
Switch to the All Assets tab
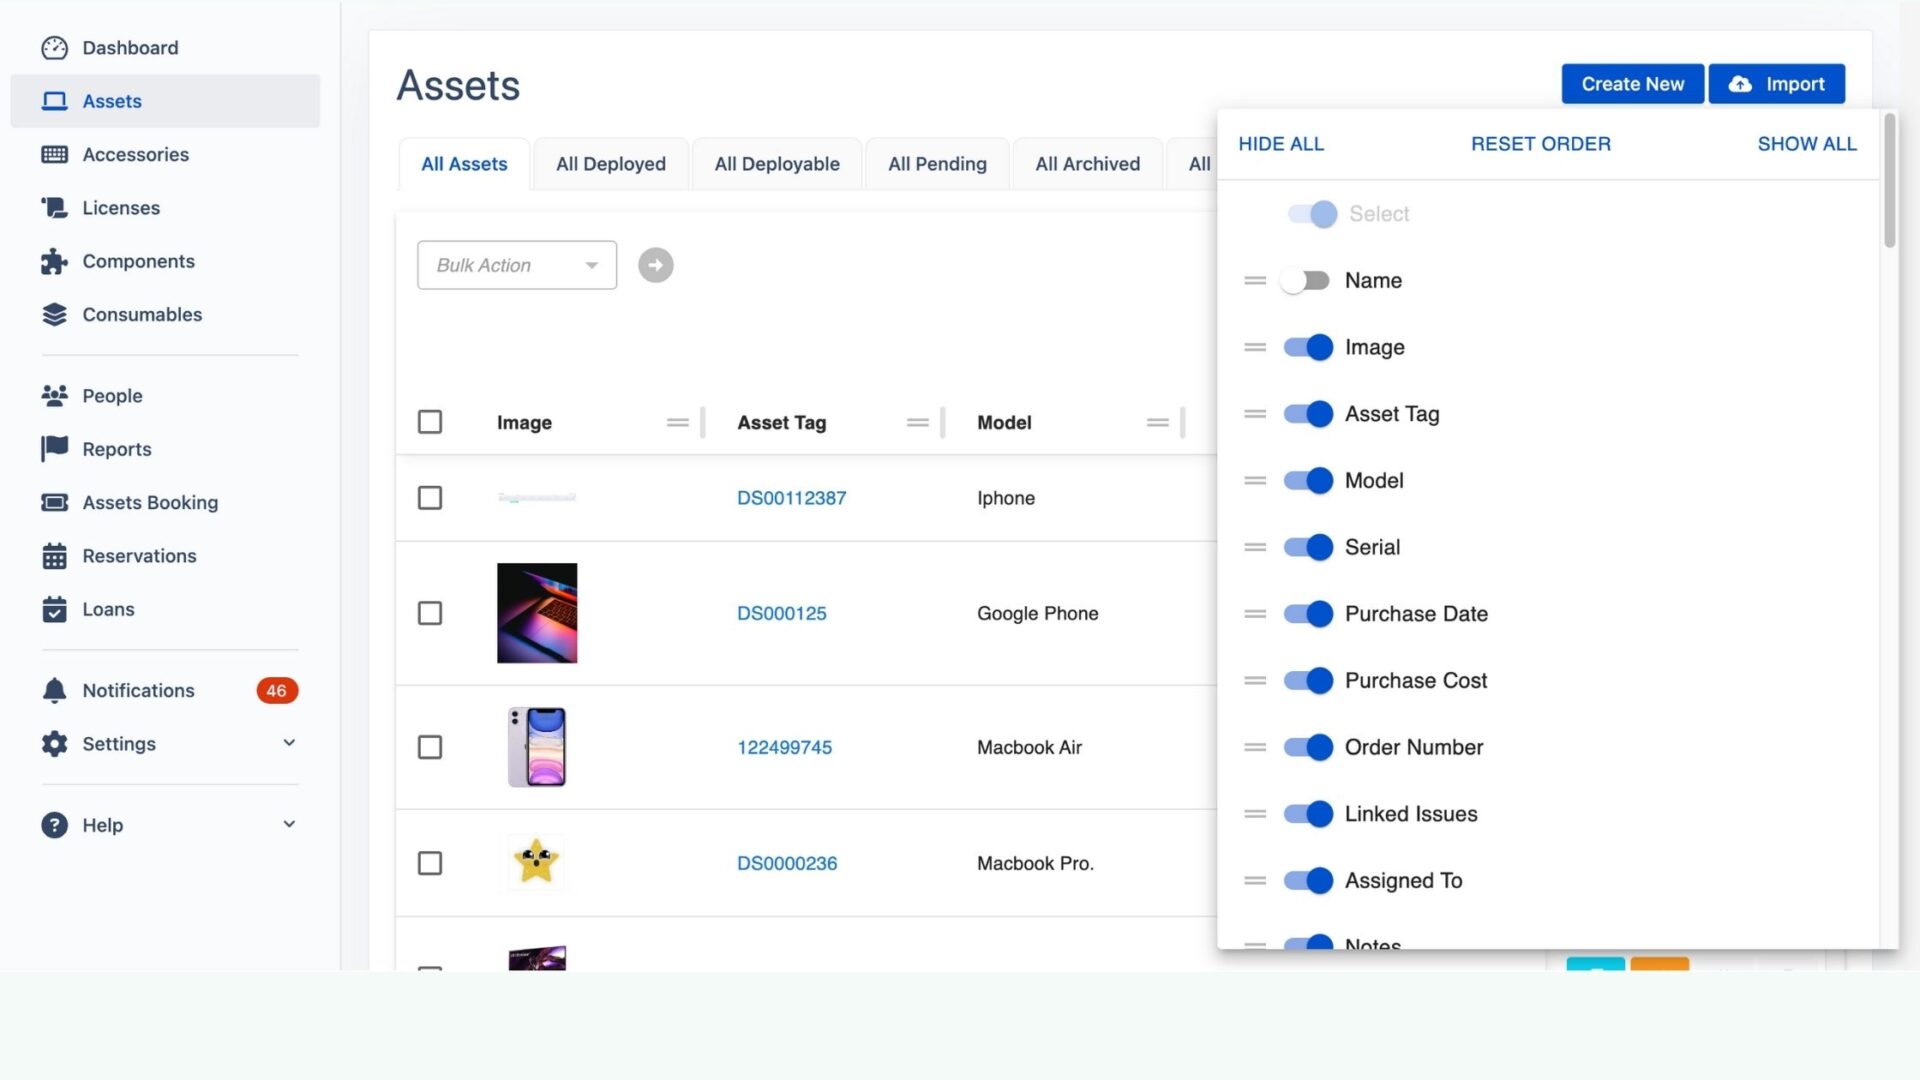[x=464, y=164]
